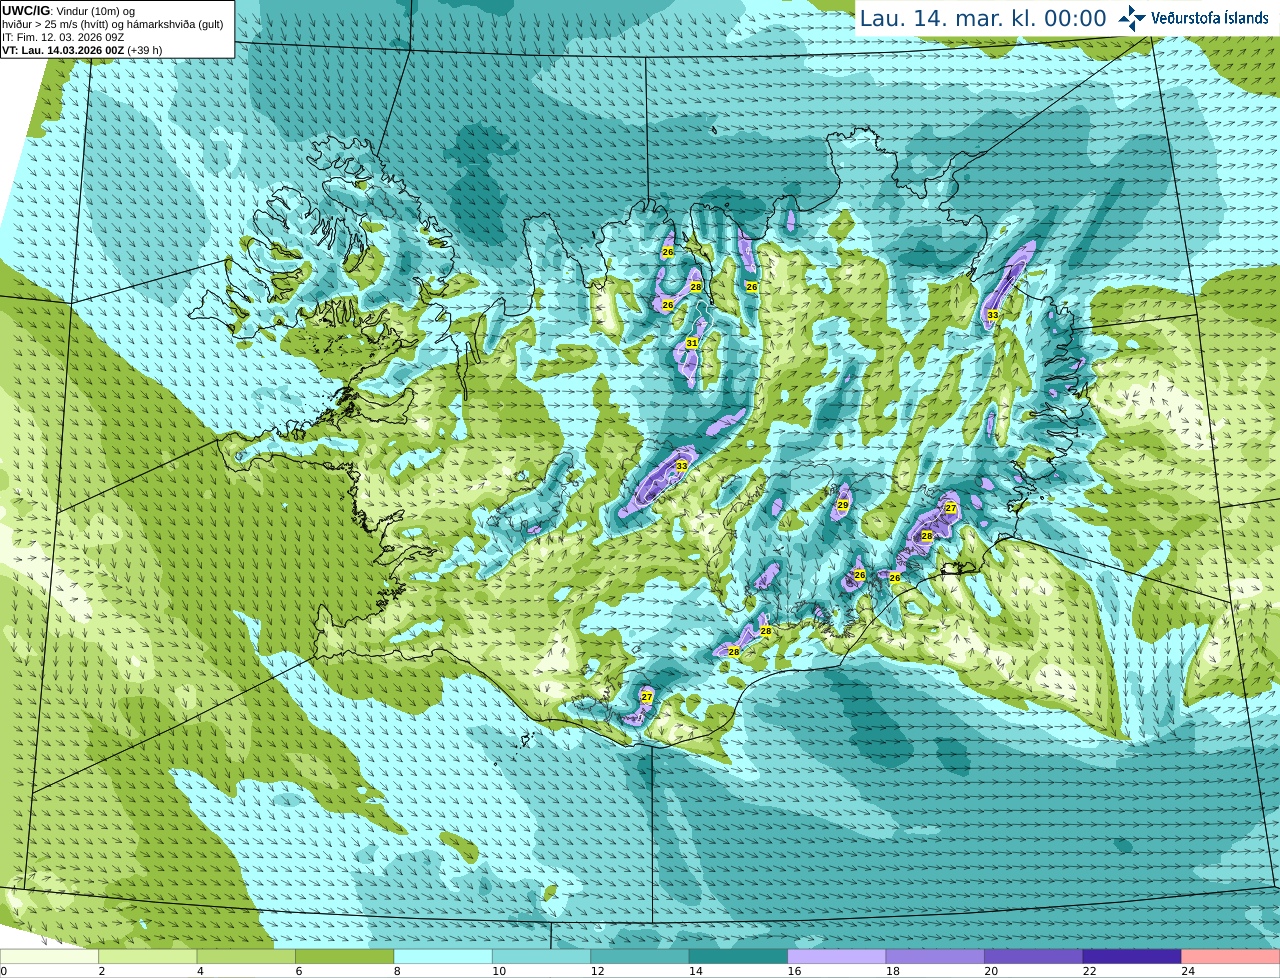Select the VT: Lau. 14.03.2026 00Z line

pyautogui.click(x=82, y=50)
